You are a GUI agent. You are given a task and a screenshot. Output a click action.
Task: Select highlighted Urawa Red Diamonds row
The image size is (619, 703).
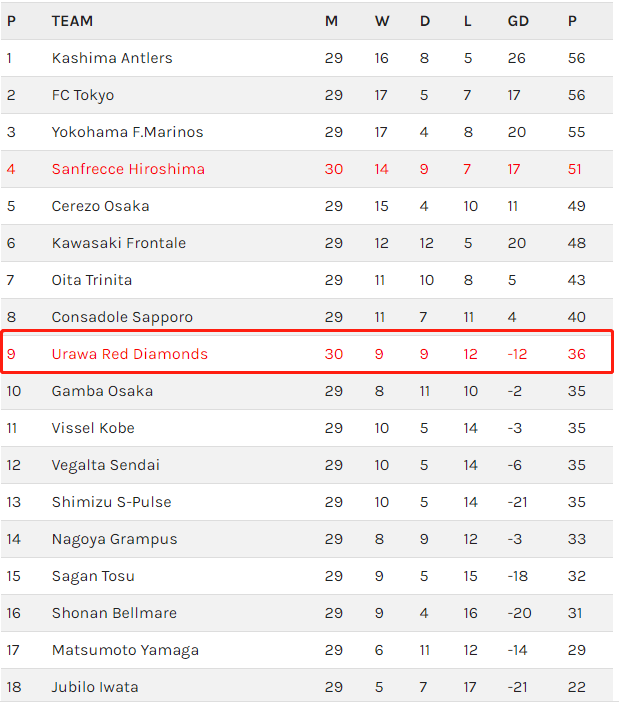tap(307, 352)
